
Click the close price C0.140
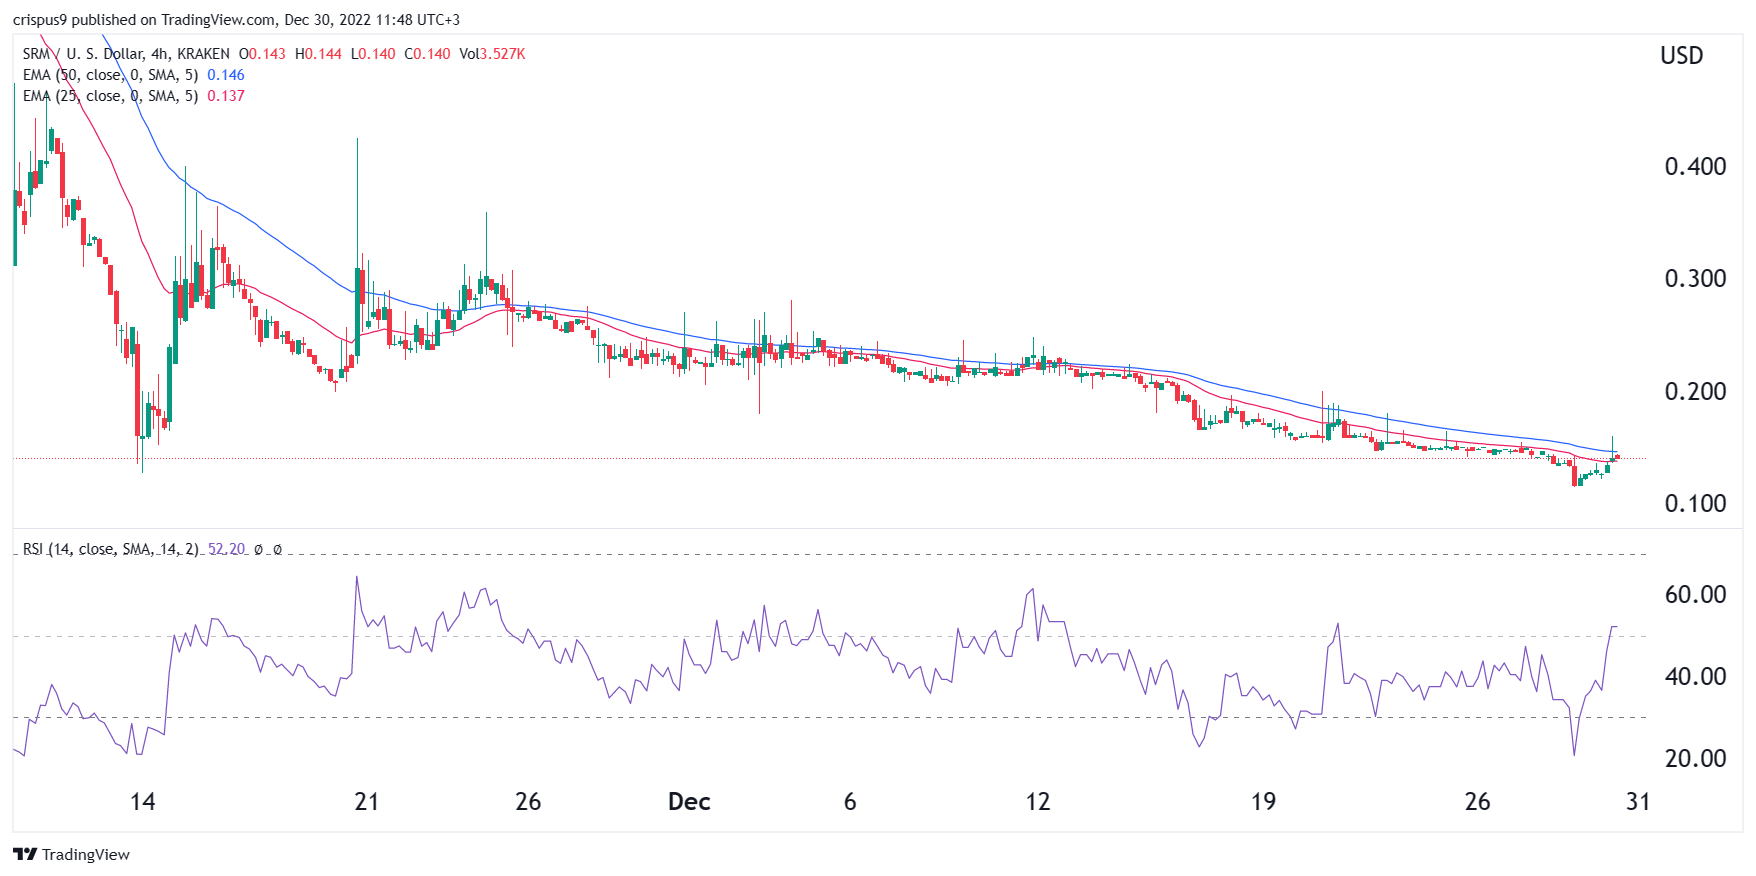pyautogui.click(x=427, y=54)
